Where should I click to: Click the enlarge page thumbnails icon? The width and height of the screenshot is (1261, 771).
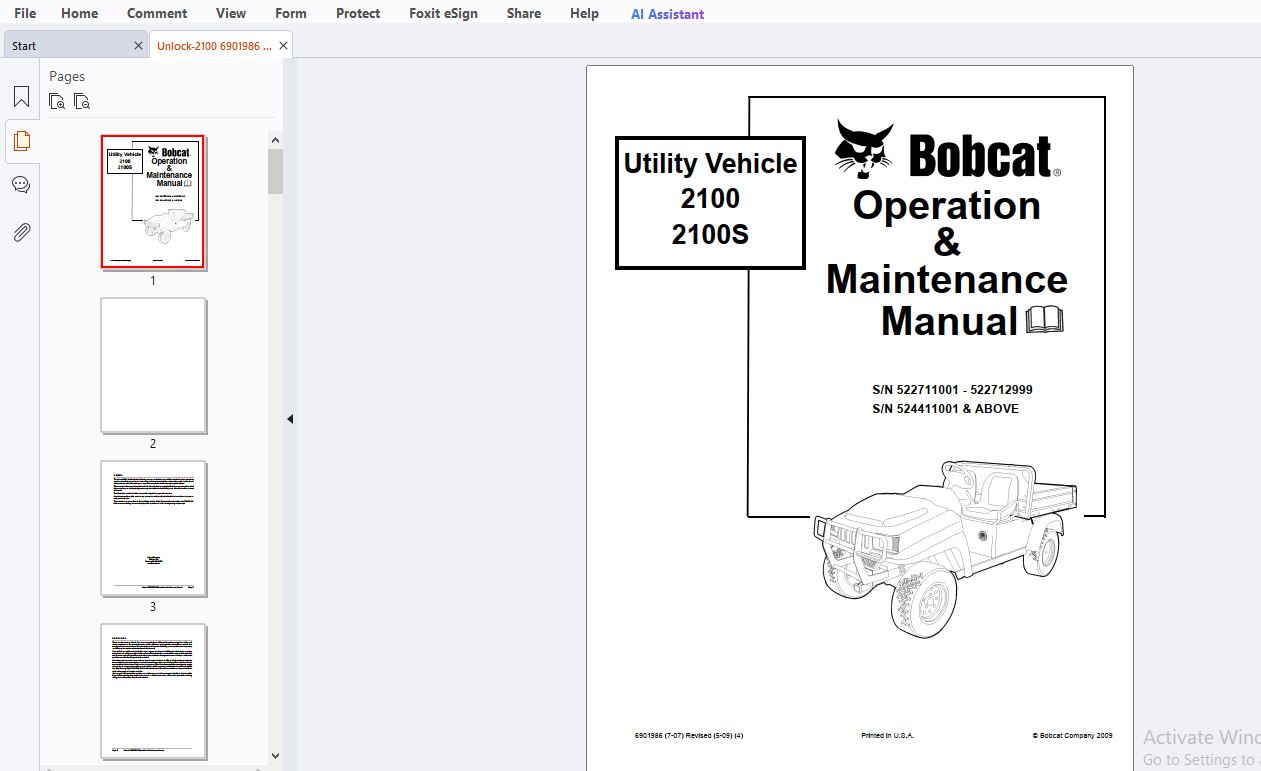click(57, 101)
